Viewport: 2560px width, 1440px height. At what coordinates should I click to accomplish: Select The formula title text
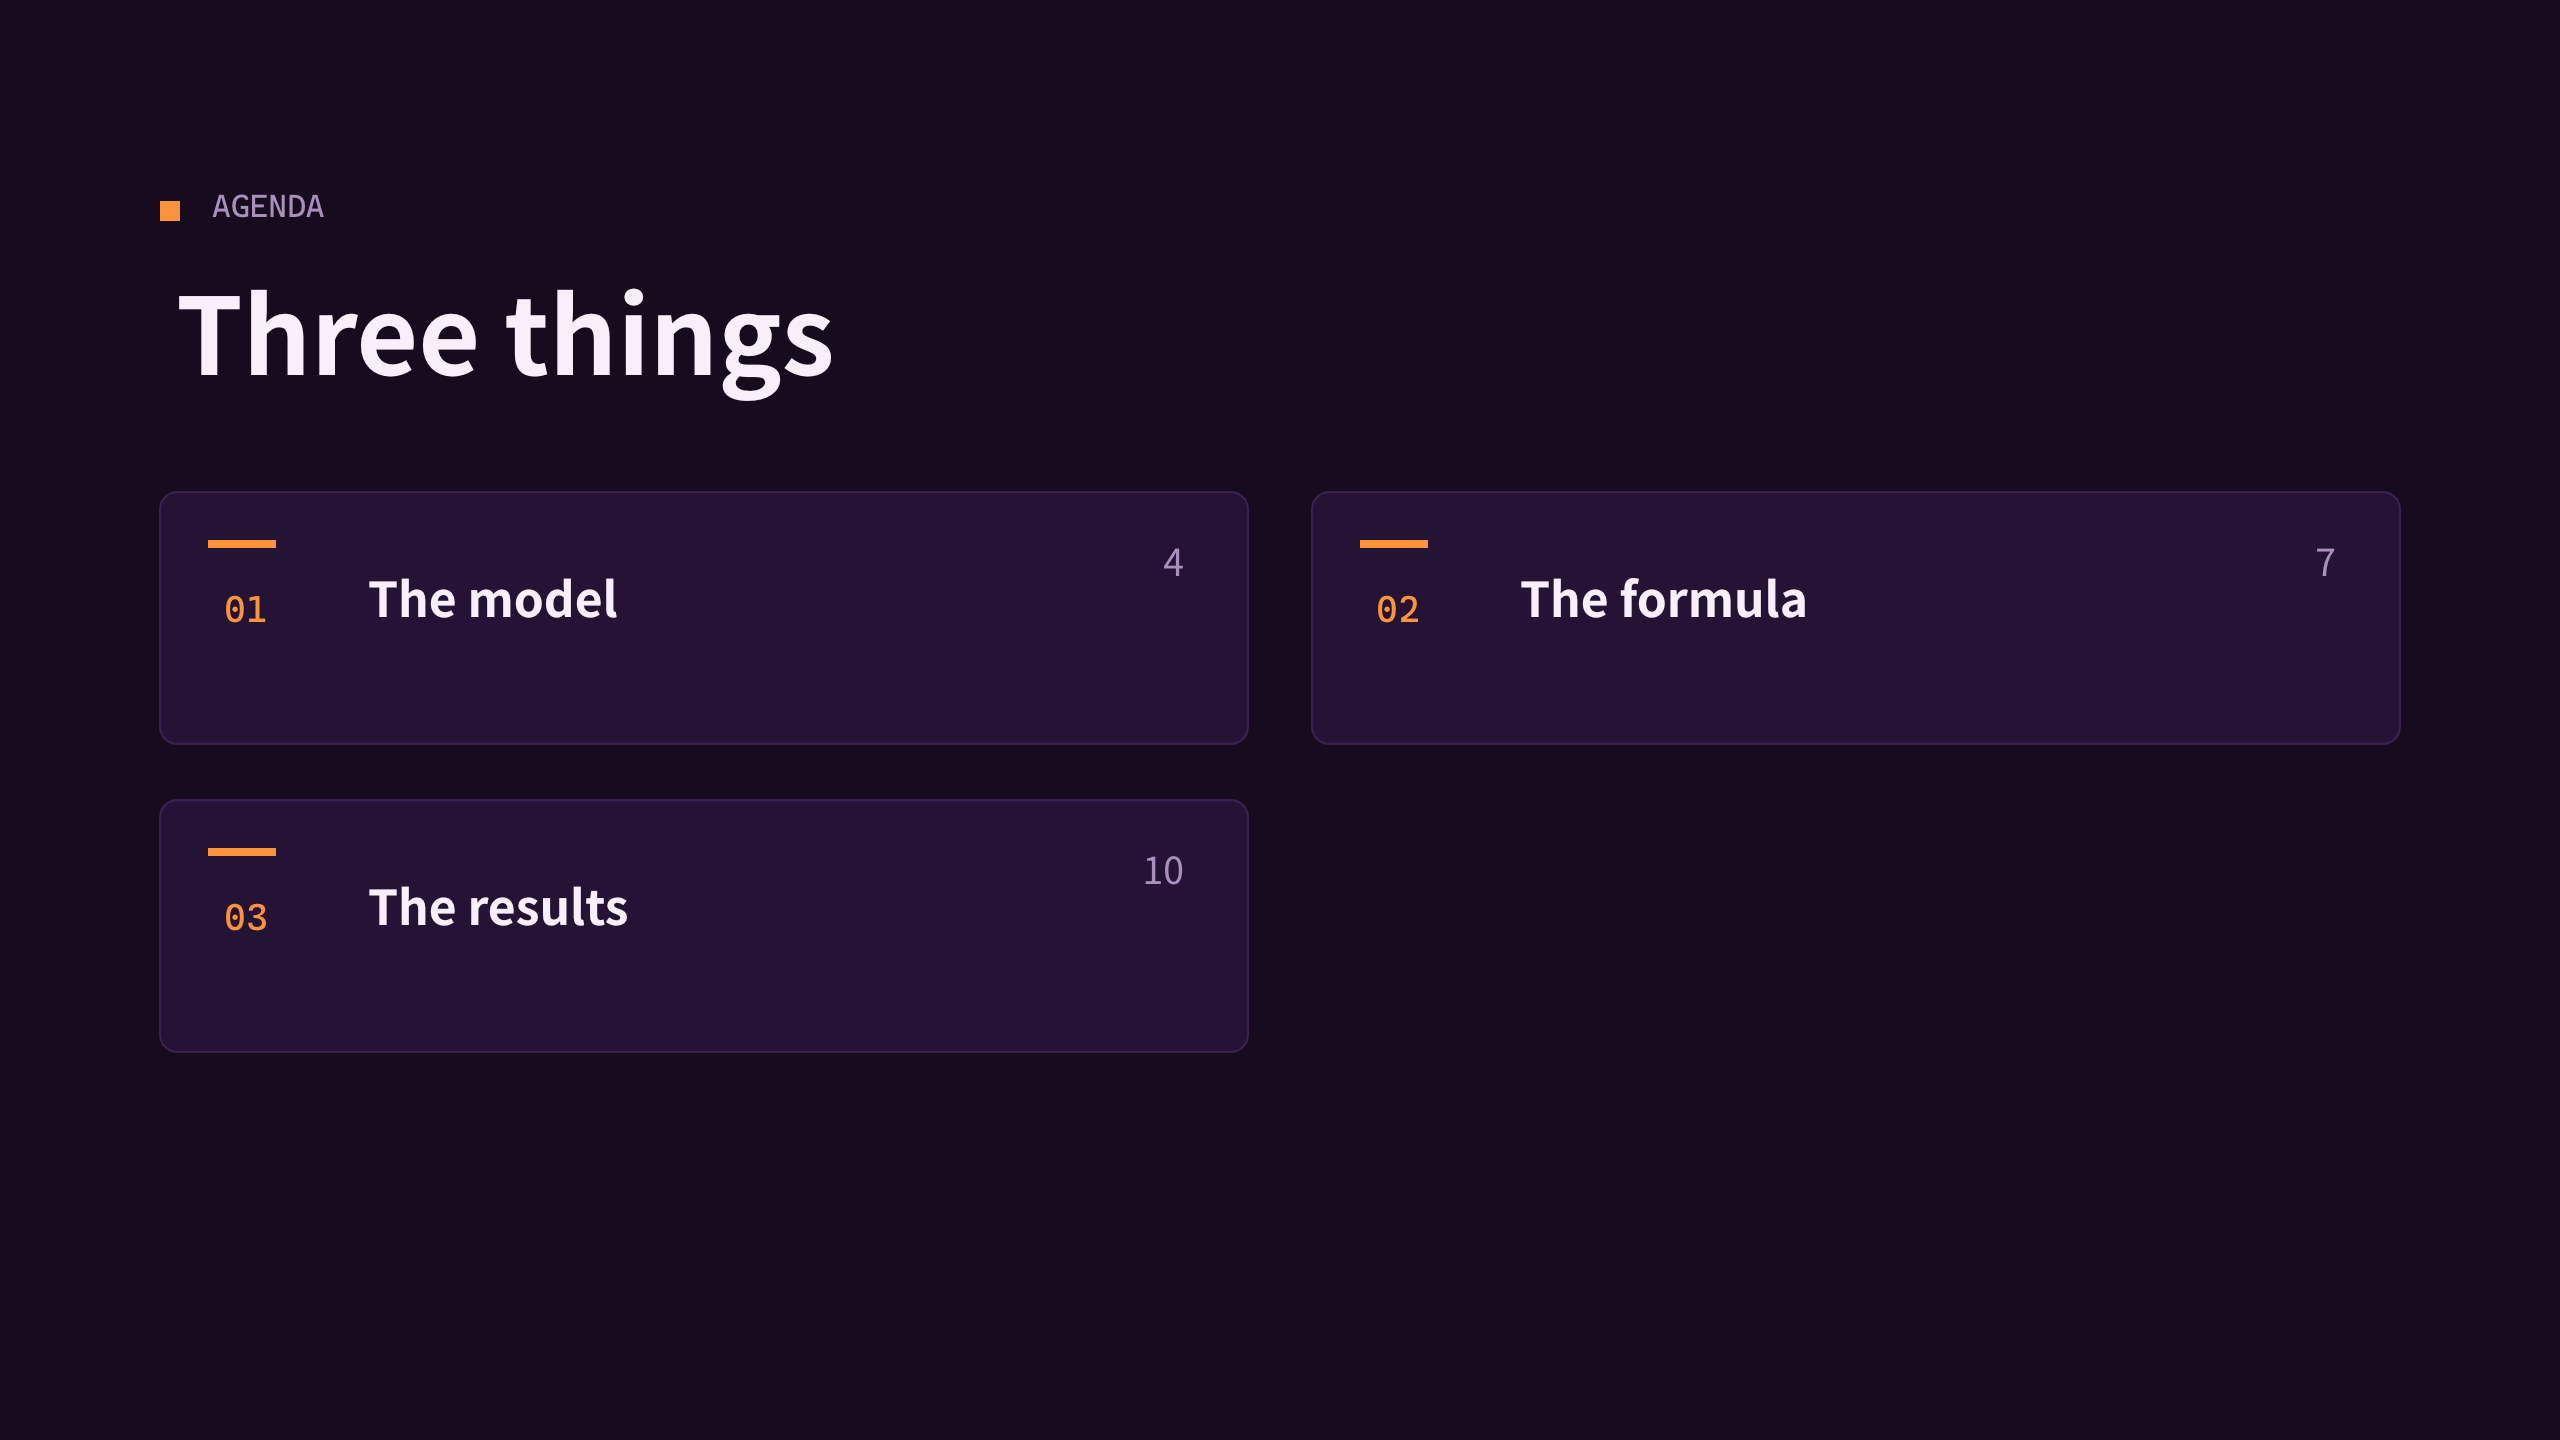pyautogui.click(x=1664, y=599)
